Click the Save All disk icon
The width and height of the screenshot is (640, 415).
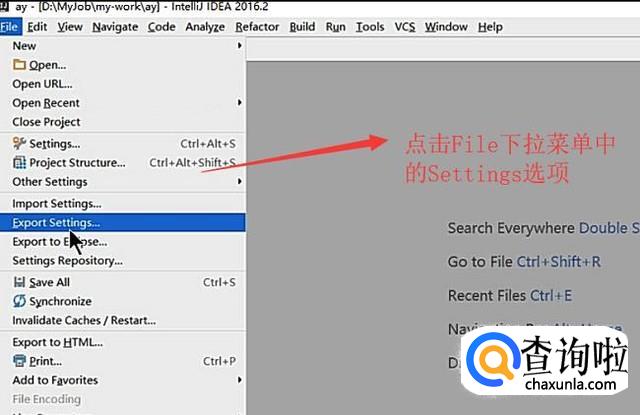coord(19,282)
